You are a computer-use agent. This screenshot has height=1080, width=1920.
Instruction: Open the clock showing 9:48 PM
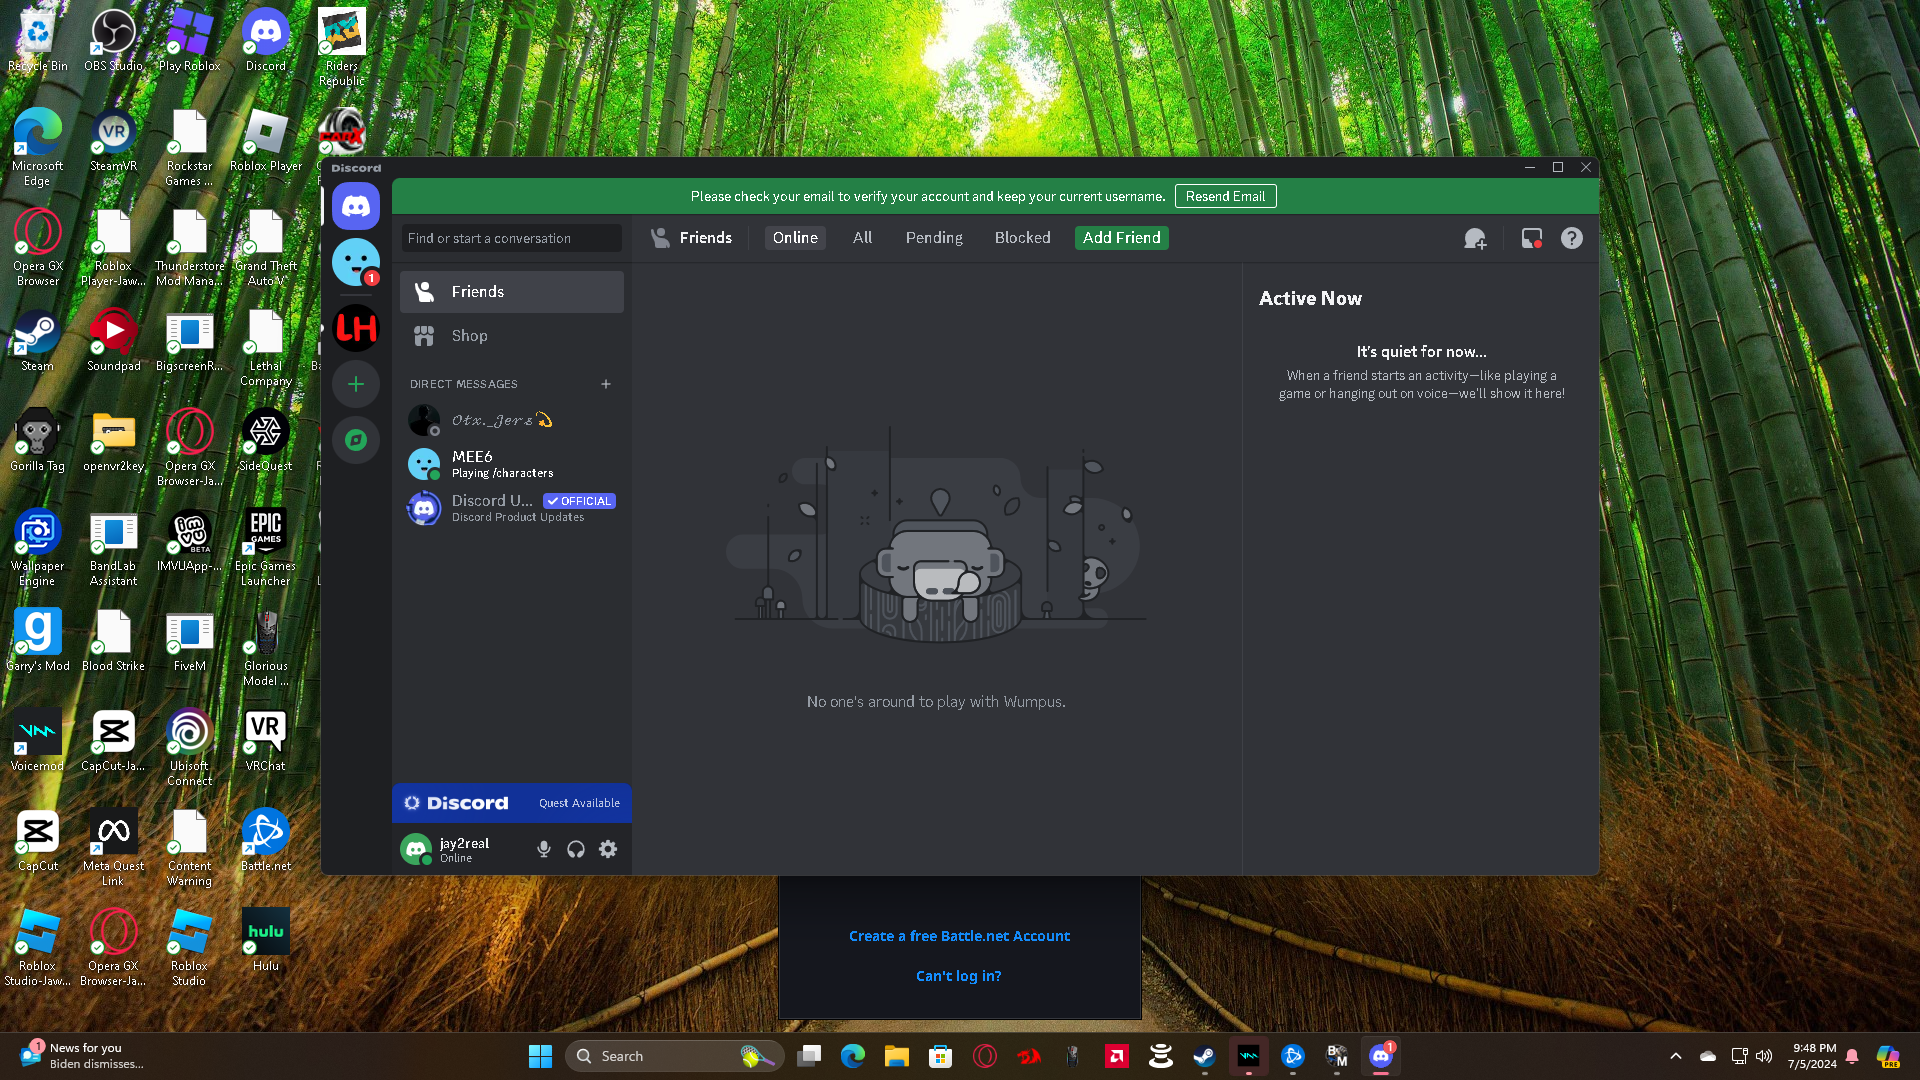pos(1814,1056)
